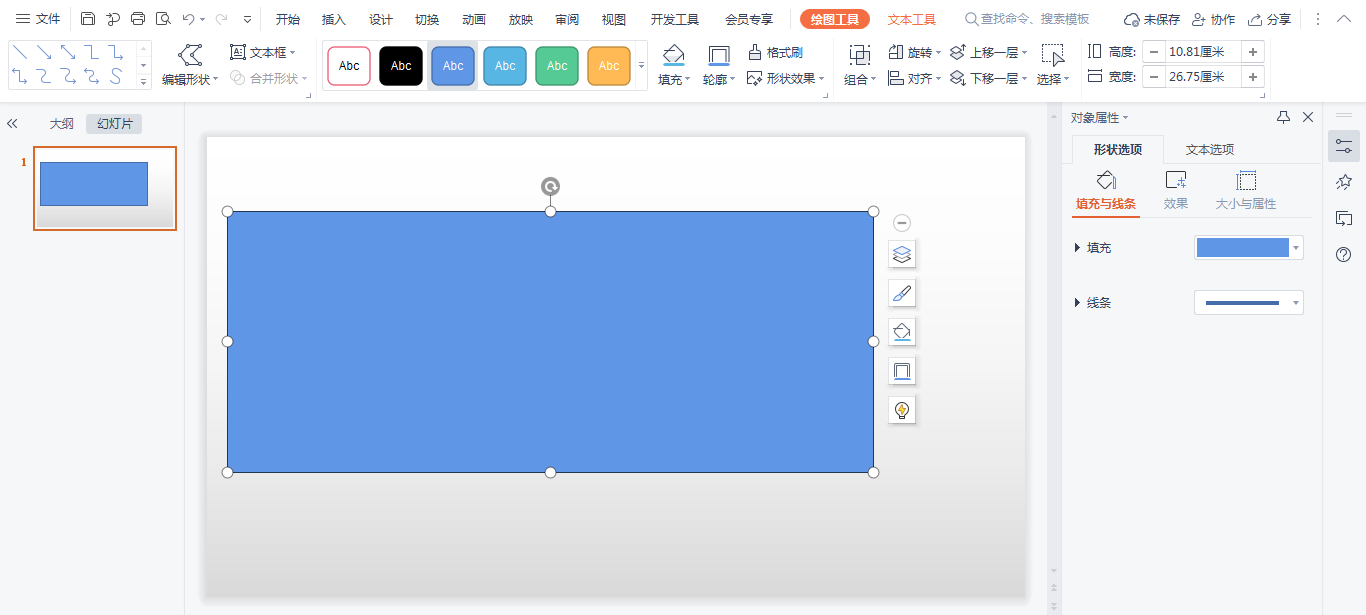Viewport: 1366px width, 615px height.
Task: Click floating outline icon beside shape
Action: tap(902, 371)
